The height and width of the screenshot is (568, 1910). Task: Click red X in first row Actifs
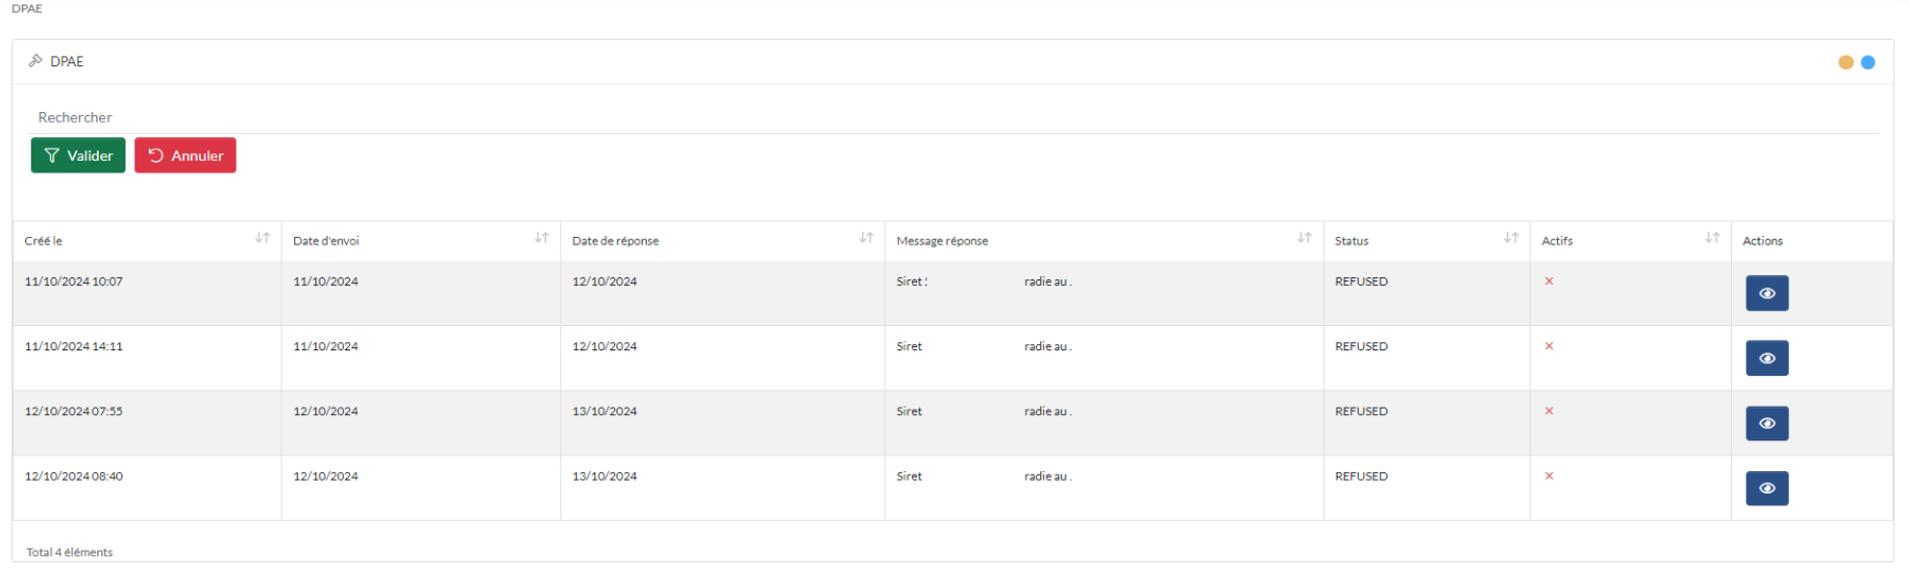pos(1549,281)
